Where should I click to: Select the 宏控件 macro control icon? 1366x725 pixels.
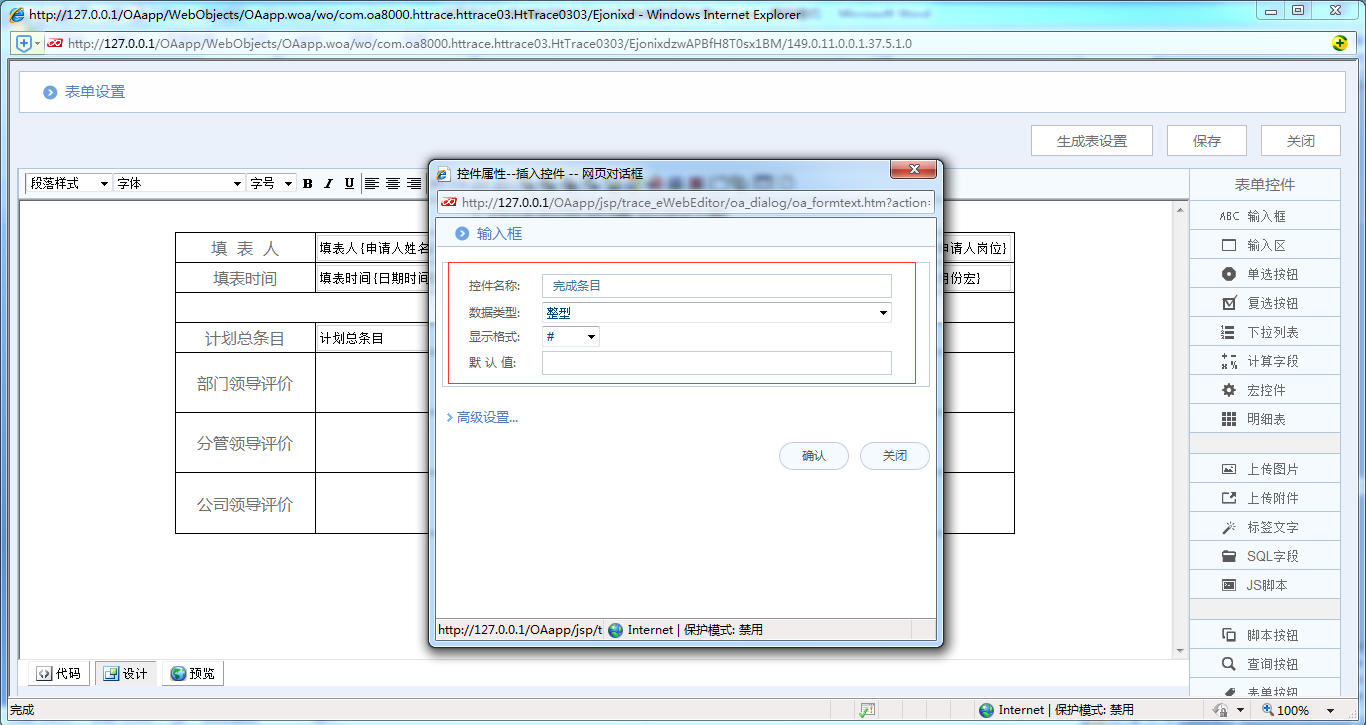coord(1264,389)
